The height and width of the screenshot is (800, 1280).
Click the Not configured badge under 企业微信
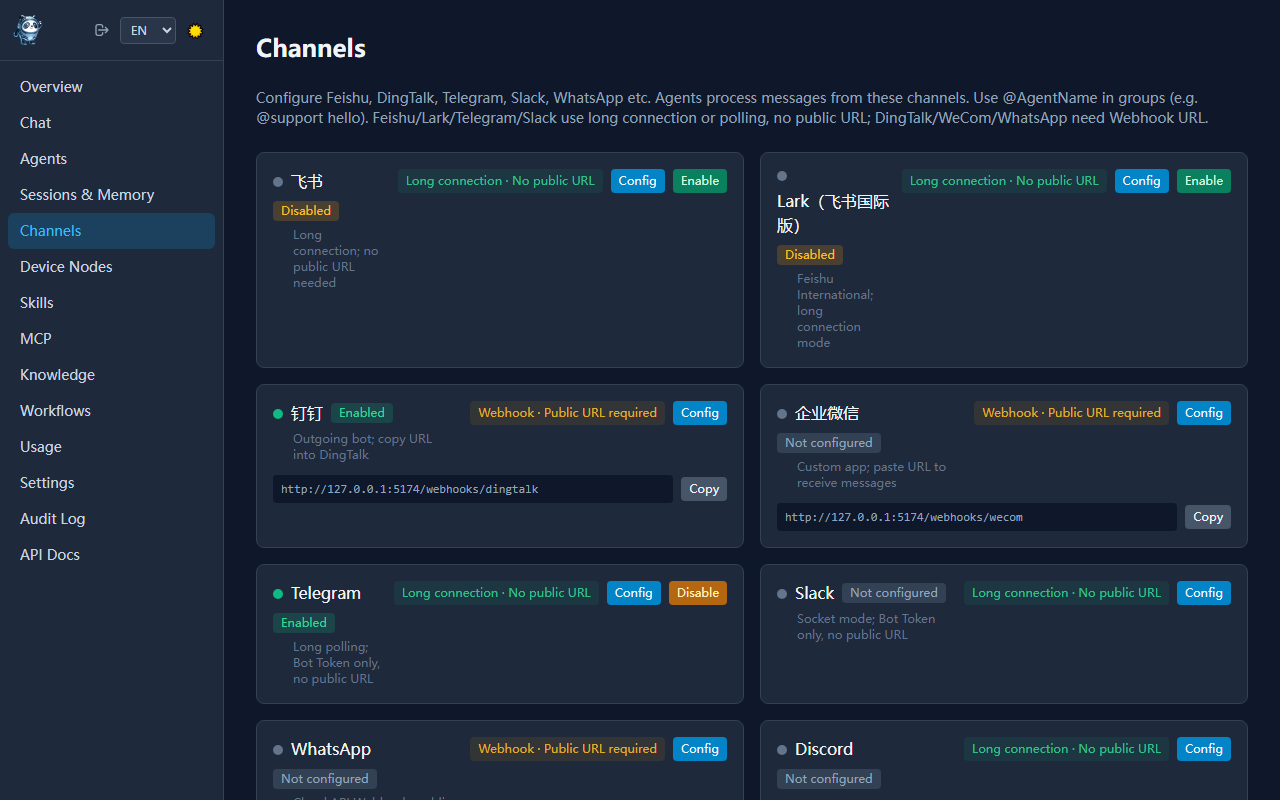click(x=829, y=443)
